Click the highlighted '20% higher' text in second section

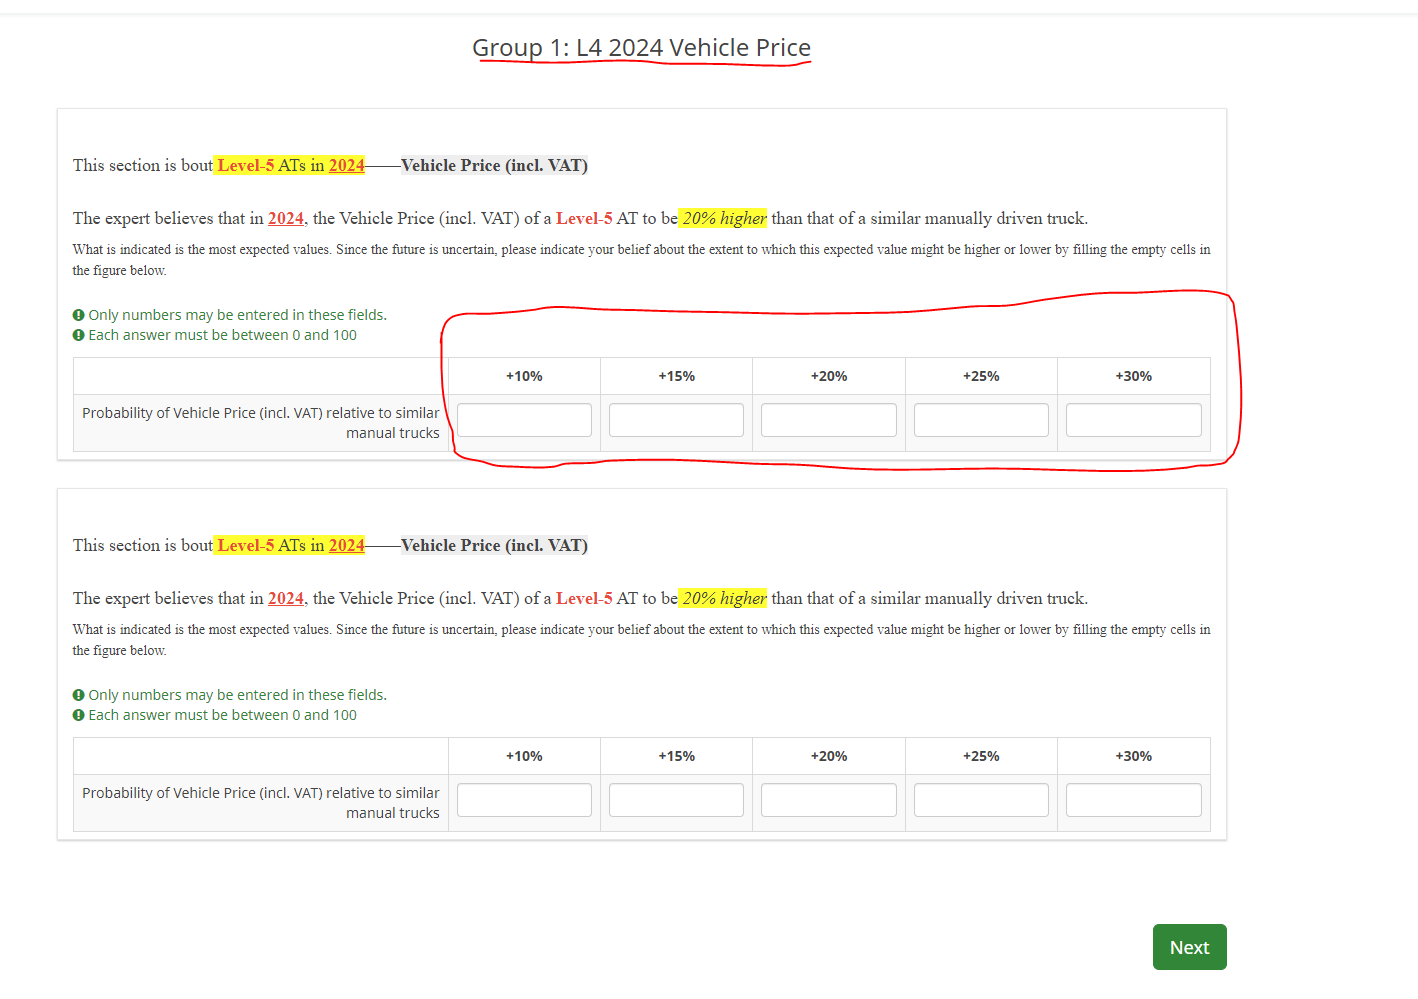point(724,598)
